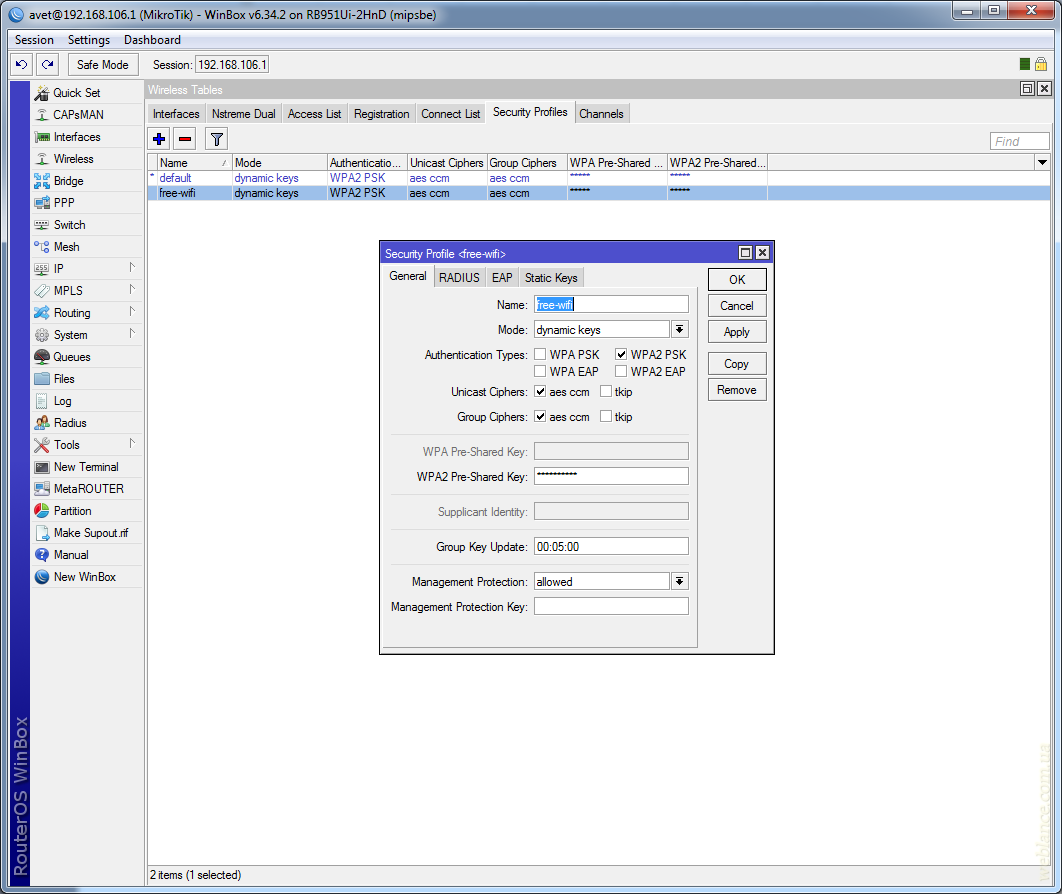Switch to the RADIUS tab

pyautogui.click(x=459, y=278)
